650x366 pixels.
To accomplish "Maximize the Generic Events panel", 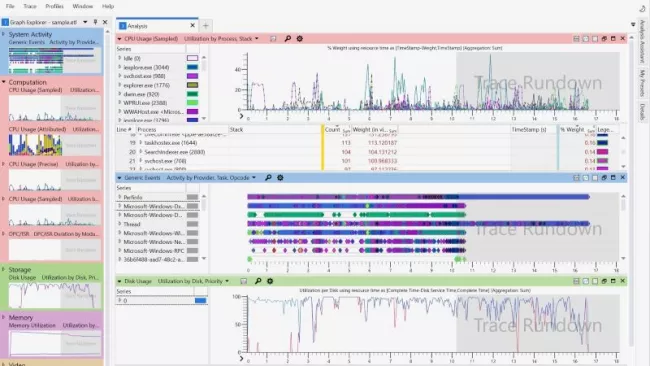I will pyautogui.click(x=613, y=178).
